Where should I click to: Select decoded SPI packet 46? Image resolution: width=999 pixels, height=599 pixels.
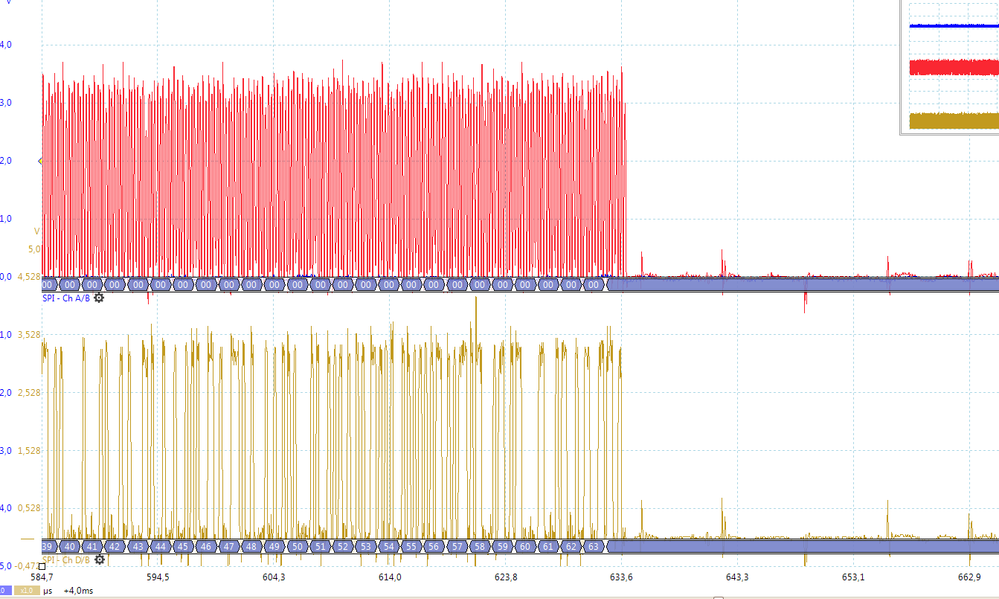point(205,546)
